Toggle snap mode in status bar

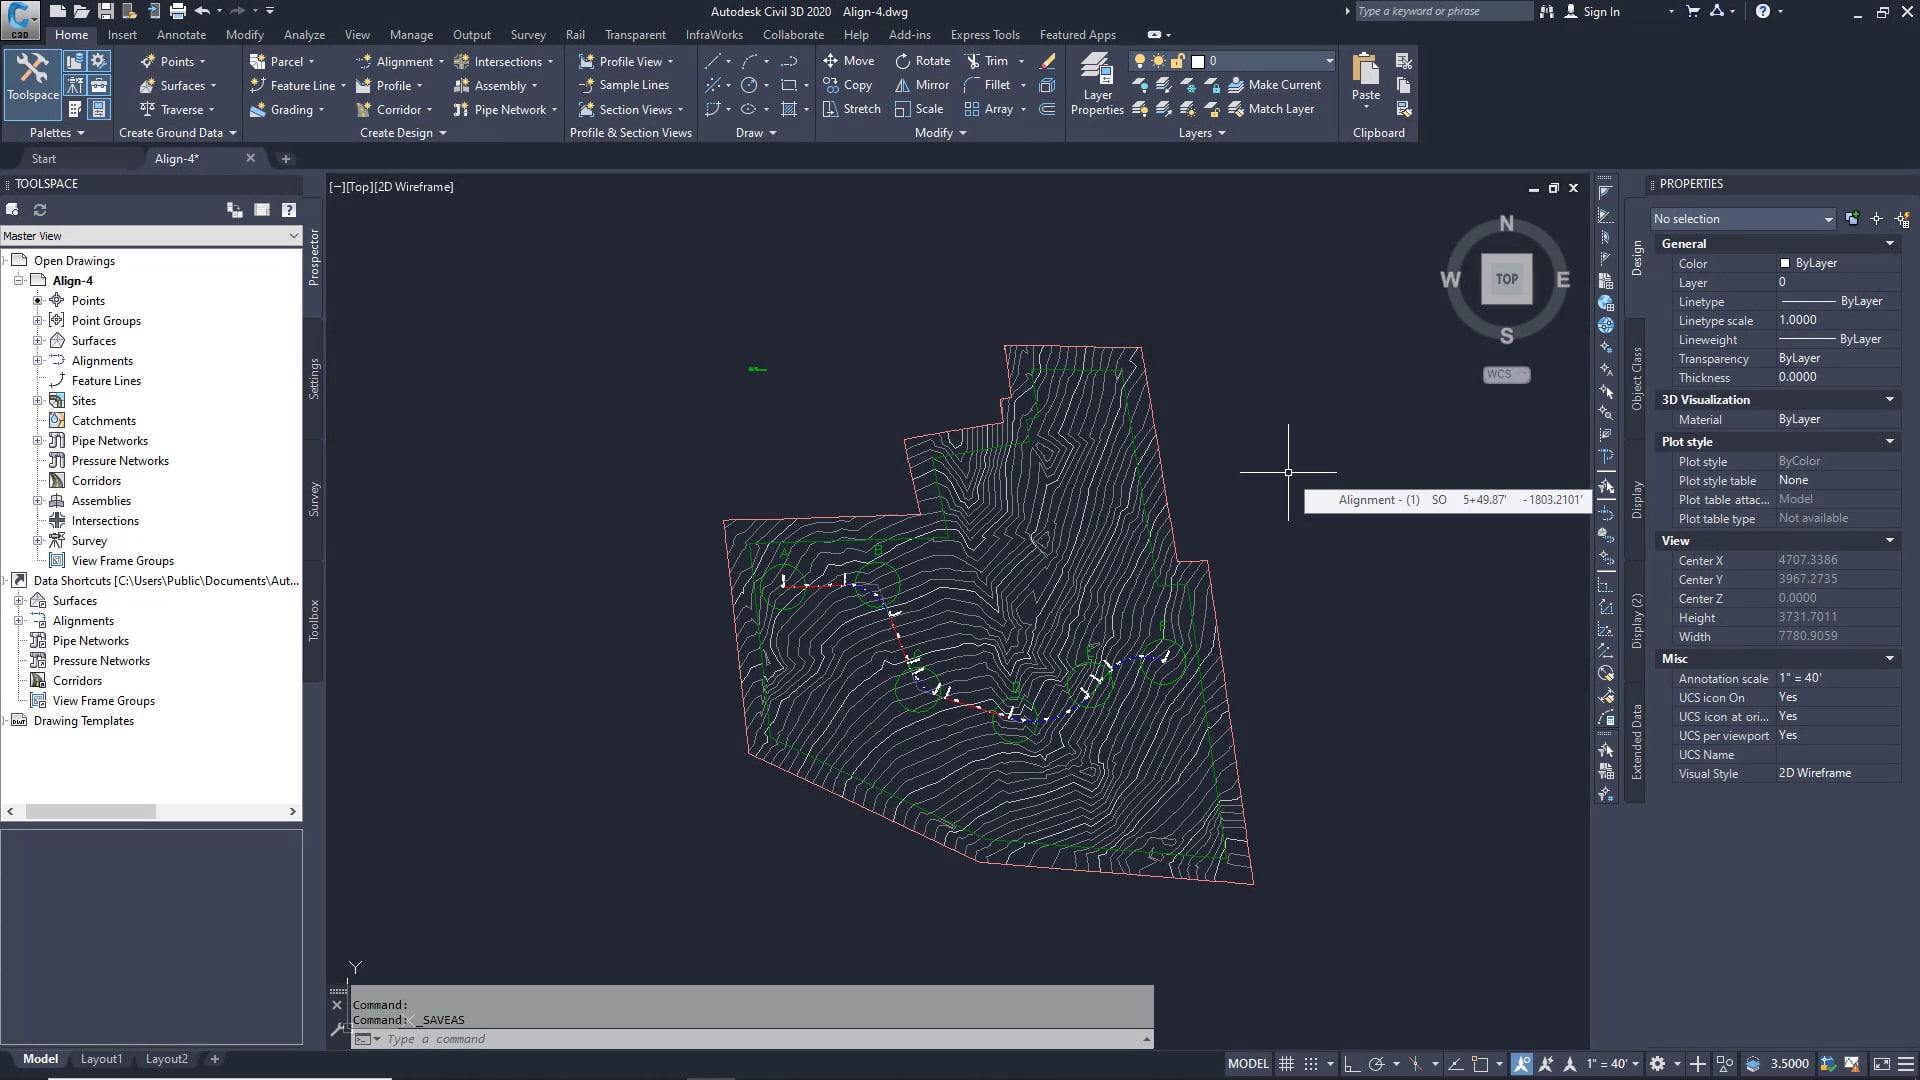(x=1312, y=1063)
